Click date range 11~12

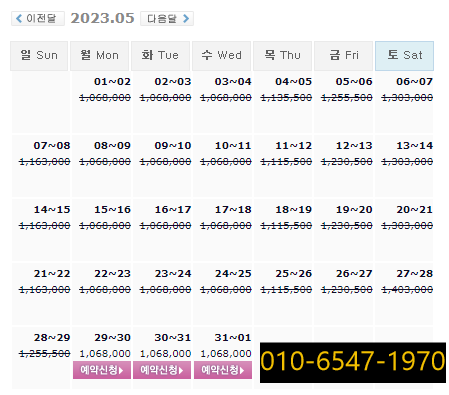[x=294, y=146]
